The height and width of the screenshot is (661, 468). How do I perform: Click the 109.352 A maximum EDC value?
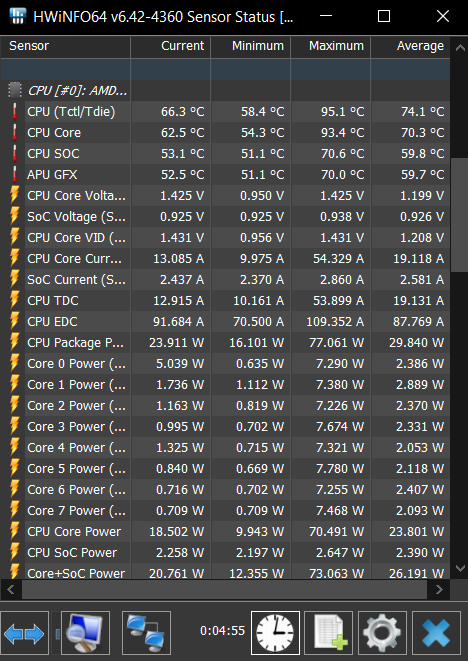coord(335,321)
